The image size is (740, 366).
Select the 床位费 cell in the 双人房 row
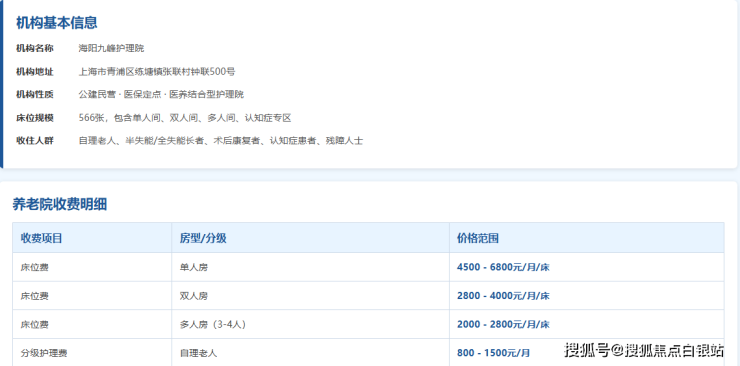coord(92,296)
